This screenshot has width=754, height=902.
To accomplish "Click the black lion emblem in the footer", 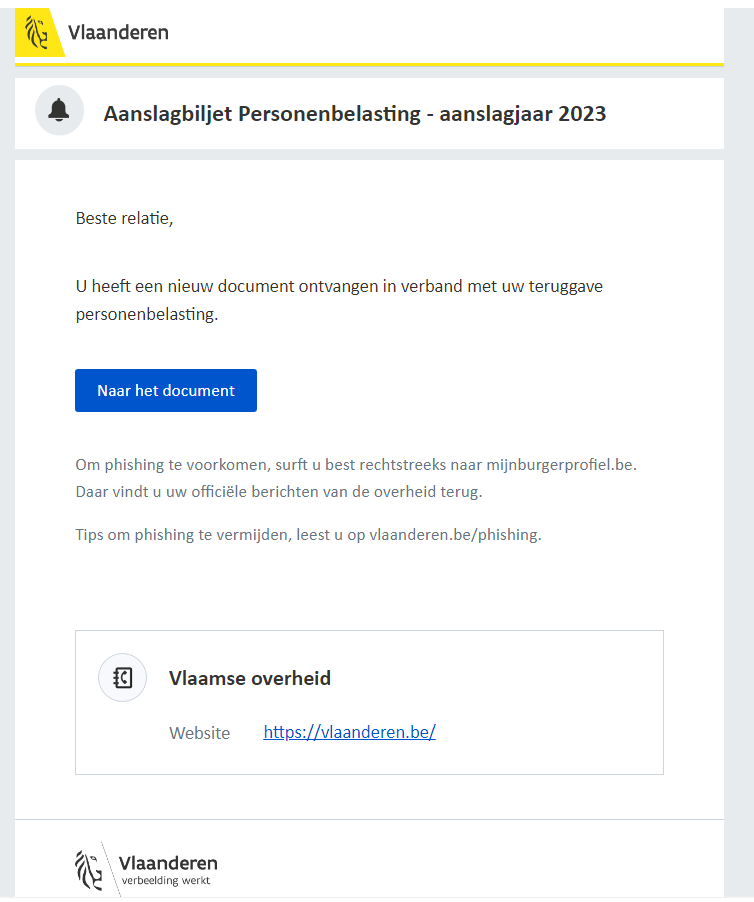I will click(x=89, y=870).
